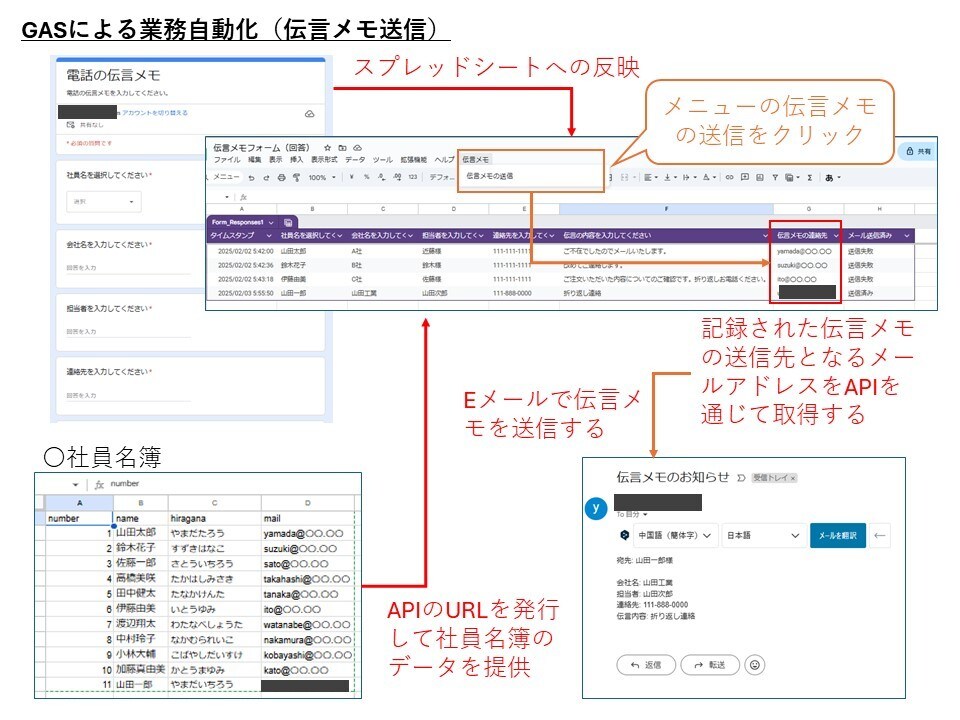Select the 'hiragana' header cell in 社員名簿
The image size is (960, 720).
point(214,519)
